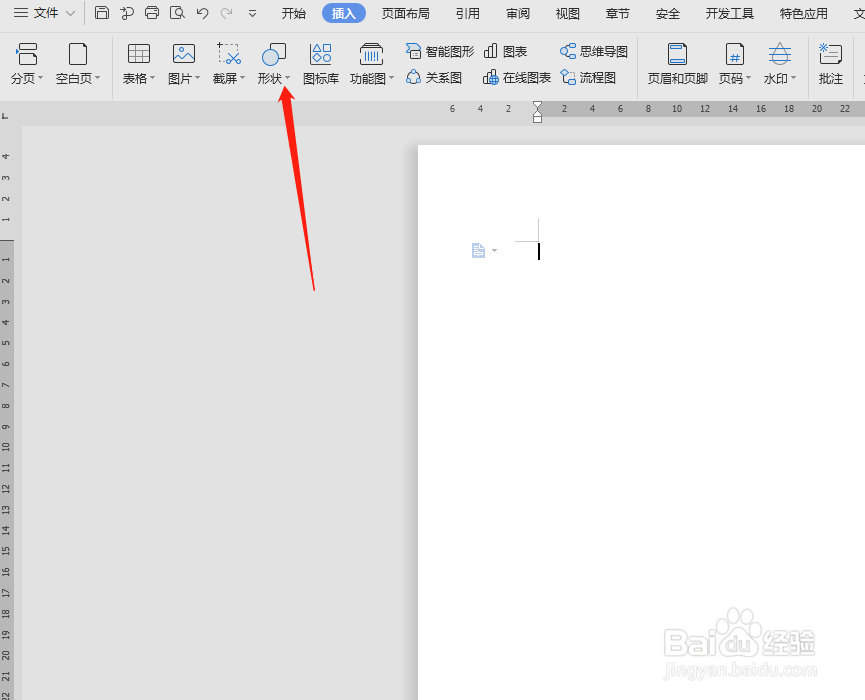Expand the 空白页 dropdown arrow
The width and height of the screenshot is (865, 700).
(98, 78)
